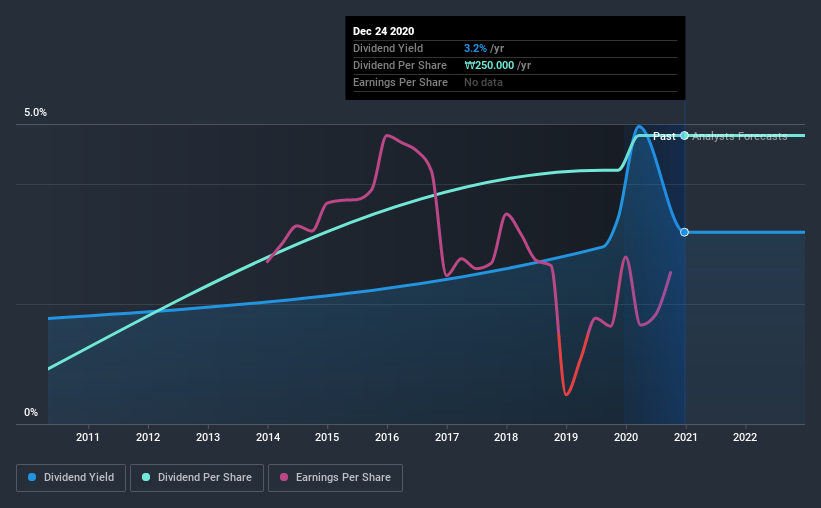The image size is (821, 508).
Task: Click the 2011 x-axis year label
Action: click(88, 437)
